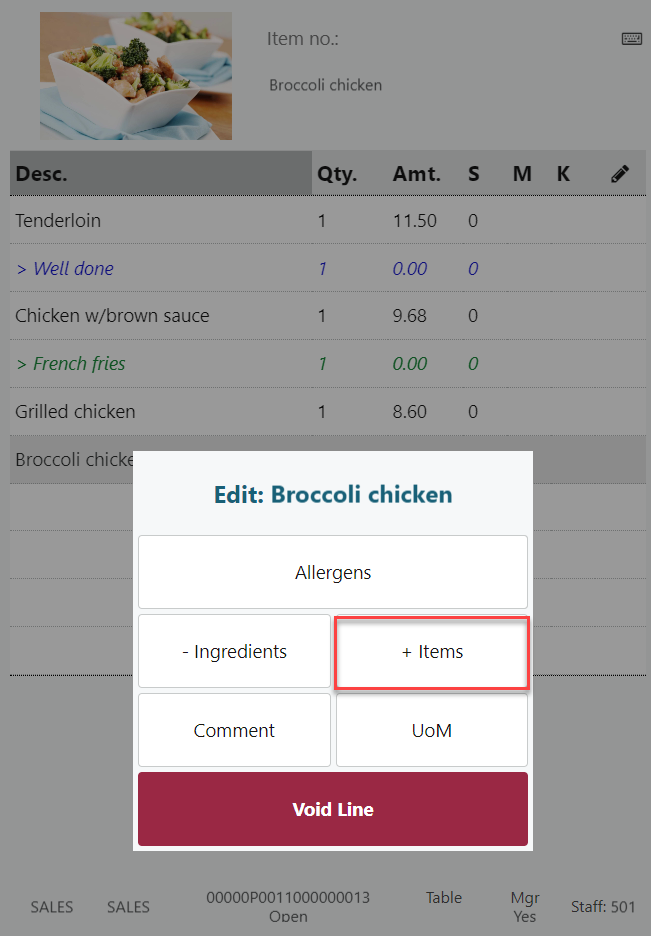
Task: Click the Staff: 501 status label
Action: [603, 907]
